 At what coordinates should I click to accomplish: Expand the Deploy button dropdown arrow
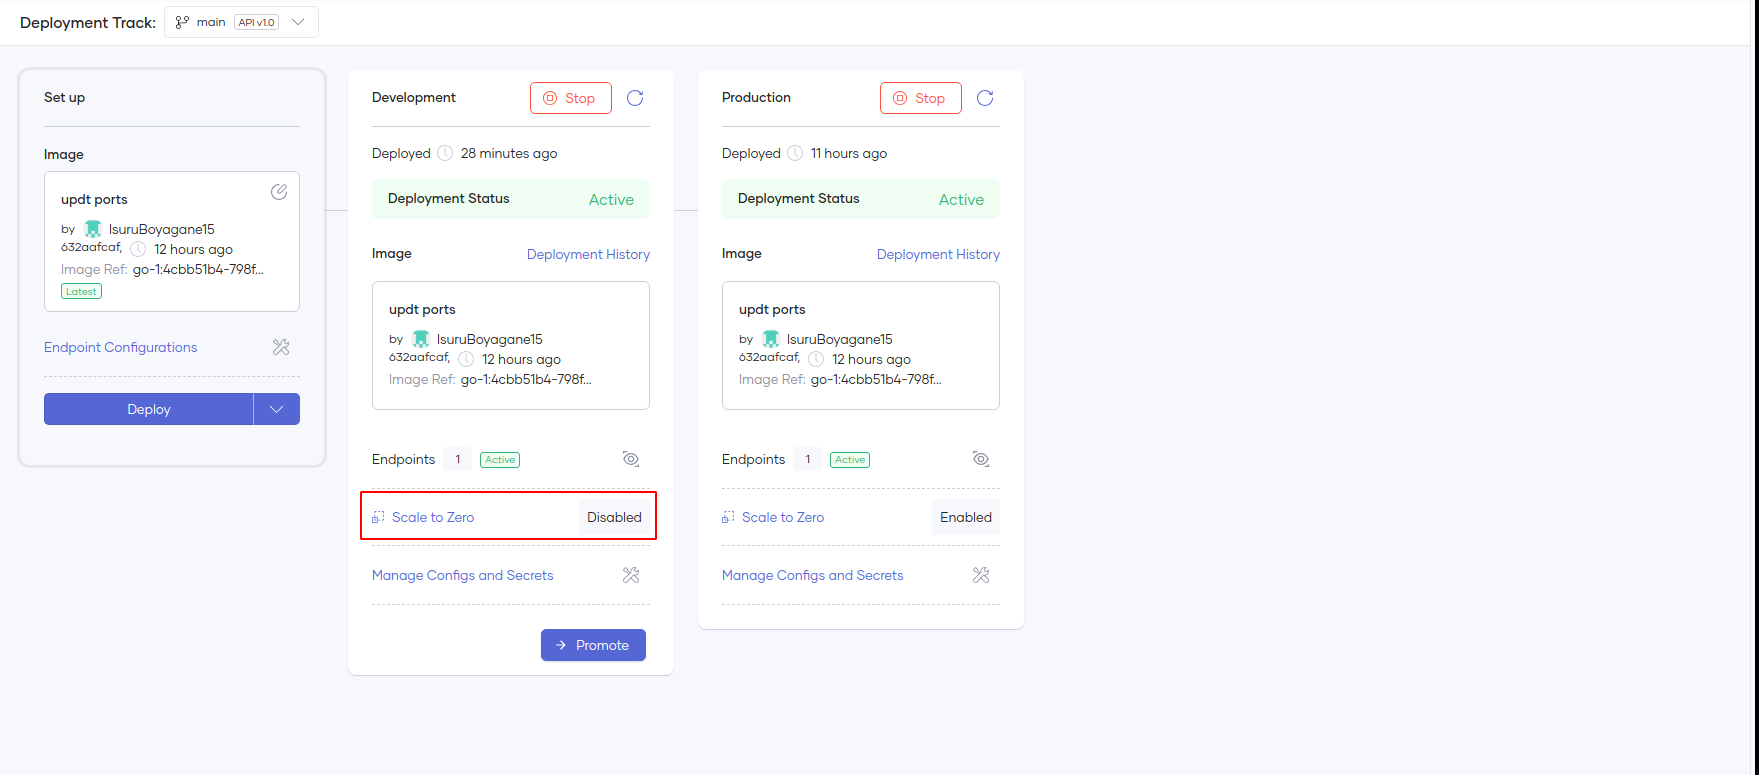(x=277, y=409)
